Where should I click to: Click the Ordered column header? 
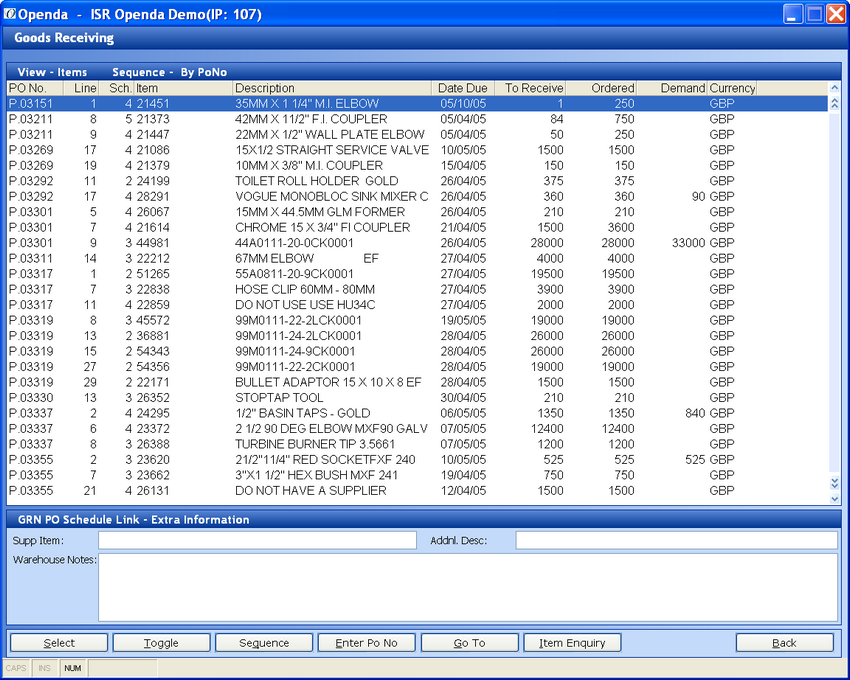pyautogui.click(x=601, y=88)
